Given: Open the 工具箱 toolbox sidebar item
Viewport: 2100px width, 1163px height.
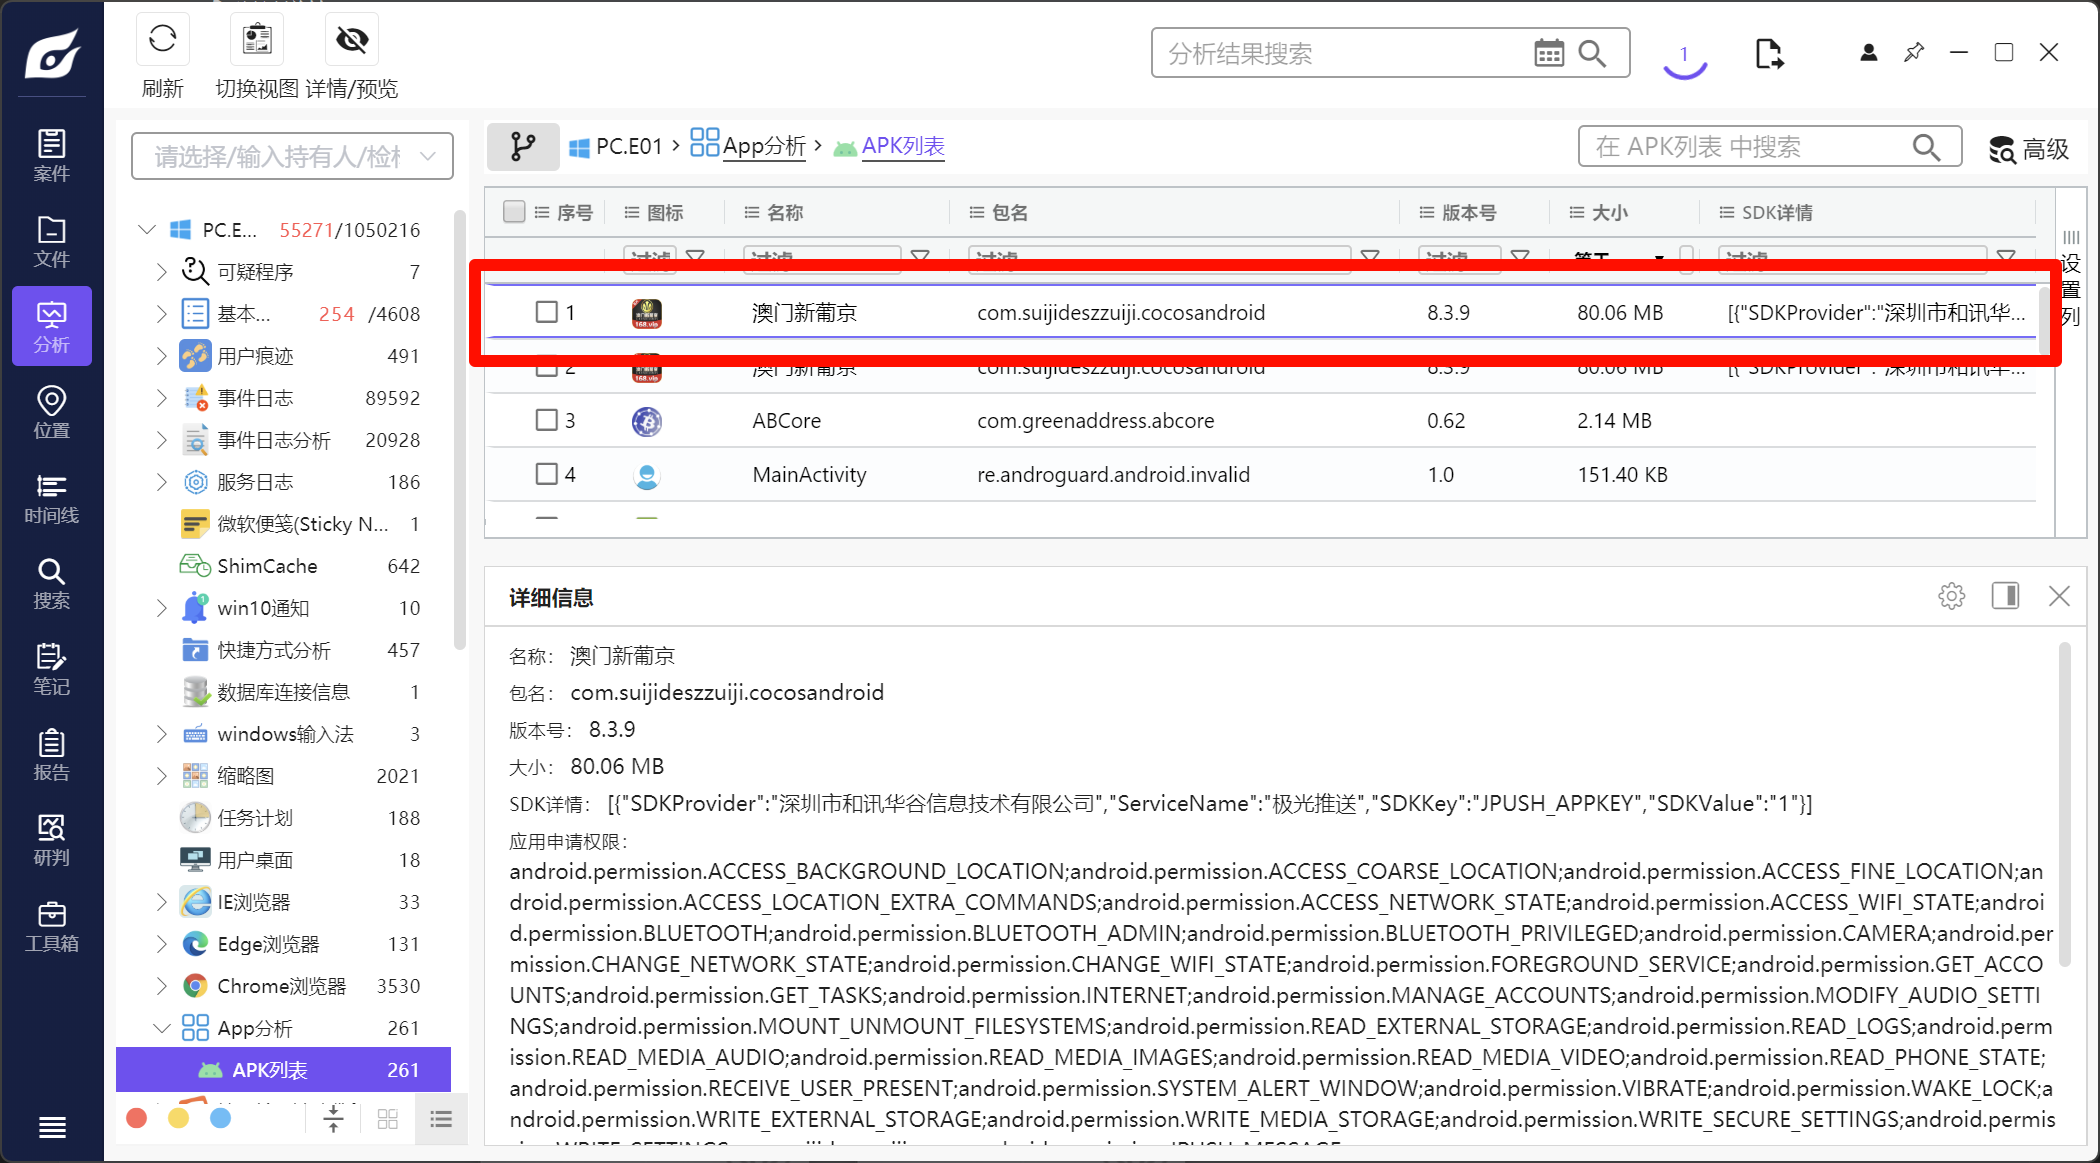Looking at the screenshot, I should [x=52, y=926].
